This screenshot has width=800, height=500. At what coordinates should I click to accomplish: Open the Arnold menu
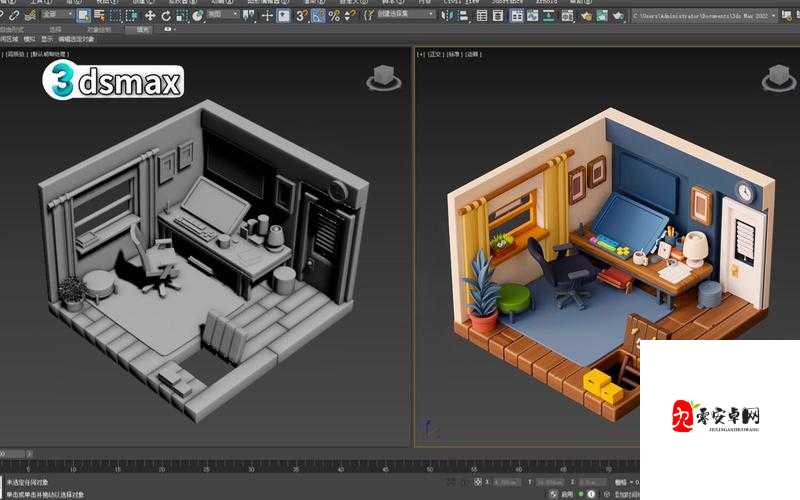546,2
